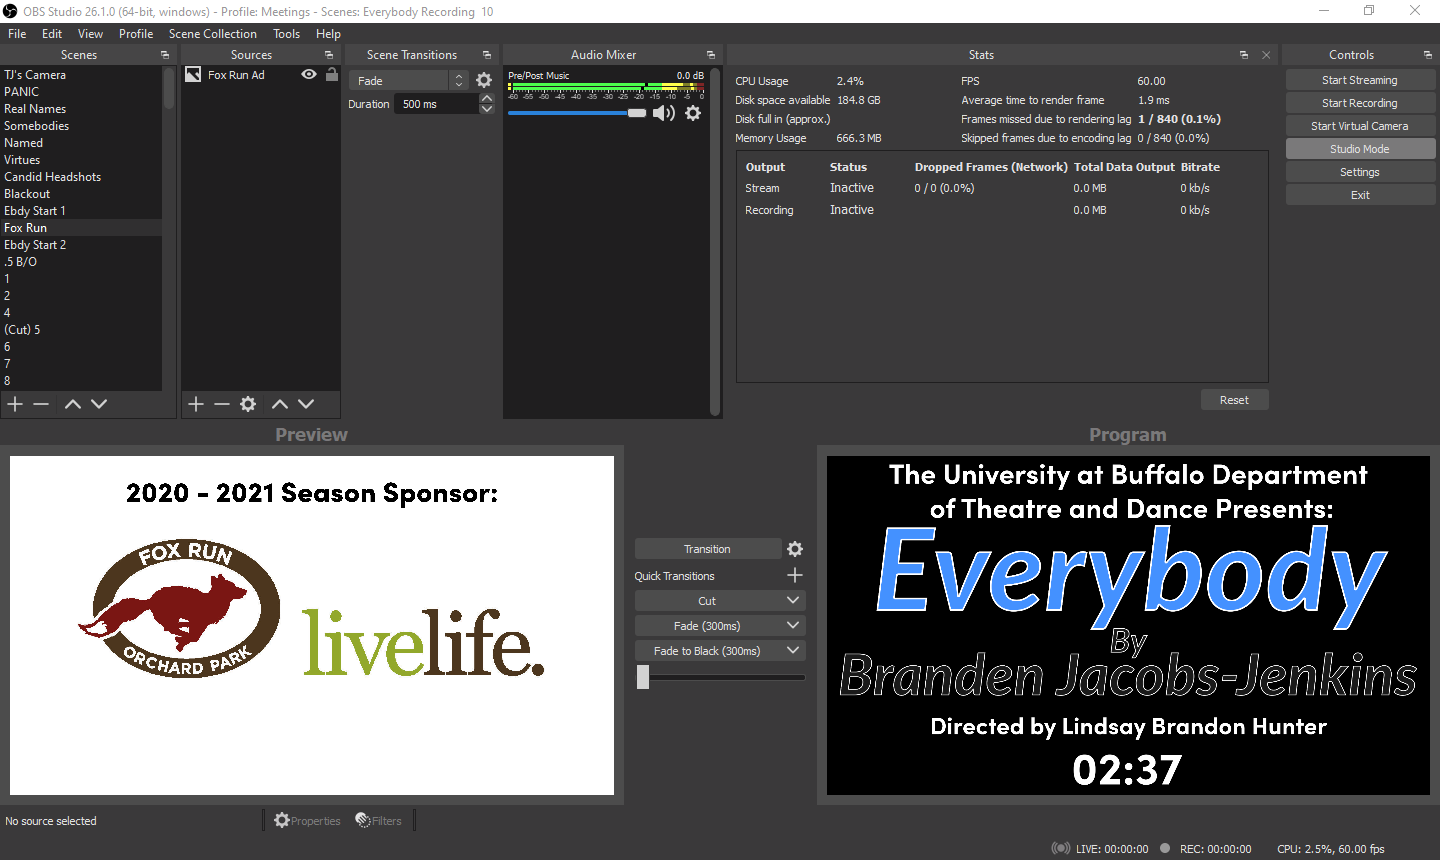Click the Transition button
1440x860 pixels.
(x=707, y=549)
